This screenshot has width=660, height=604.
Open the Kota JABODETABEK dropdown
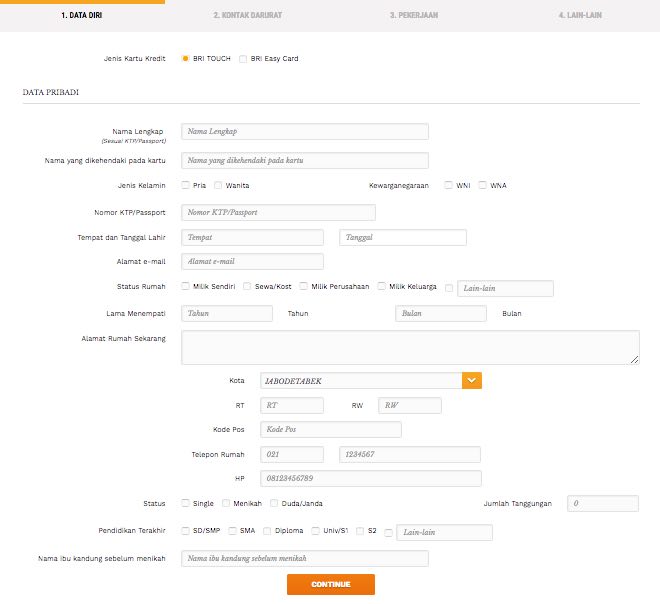point(371,381)
